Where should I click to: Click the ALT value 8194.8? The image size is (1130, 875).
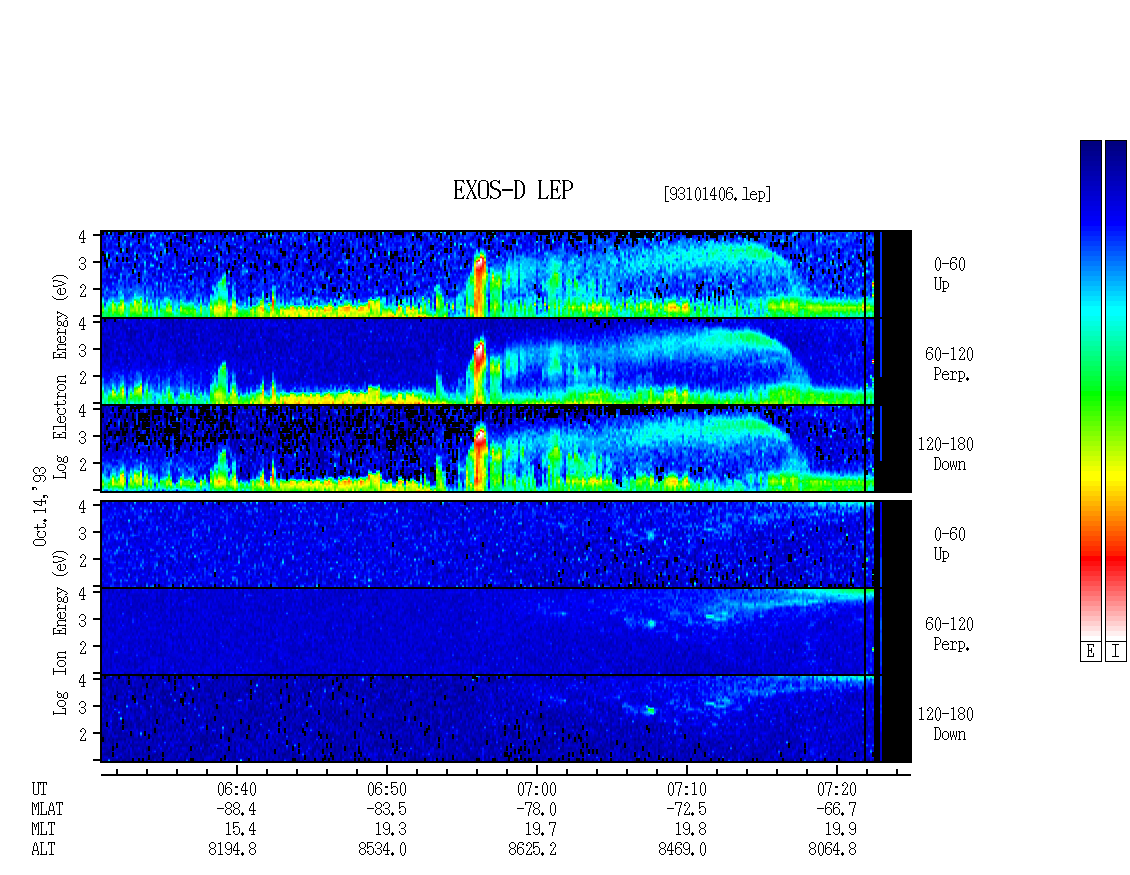pyautogui.click(x=232, y=850)
